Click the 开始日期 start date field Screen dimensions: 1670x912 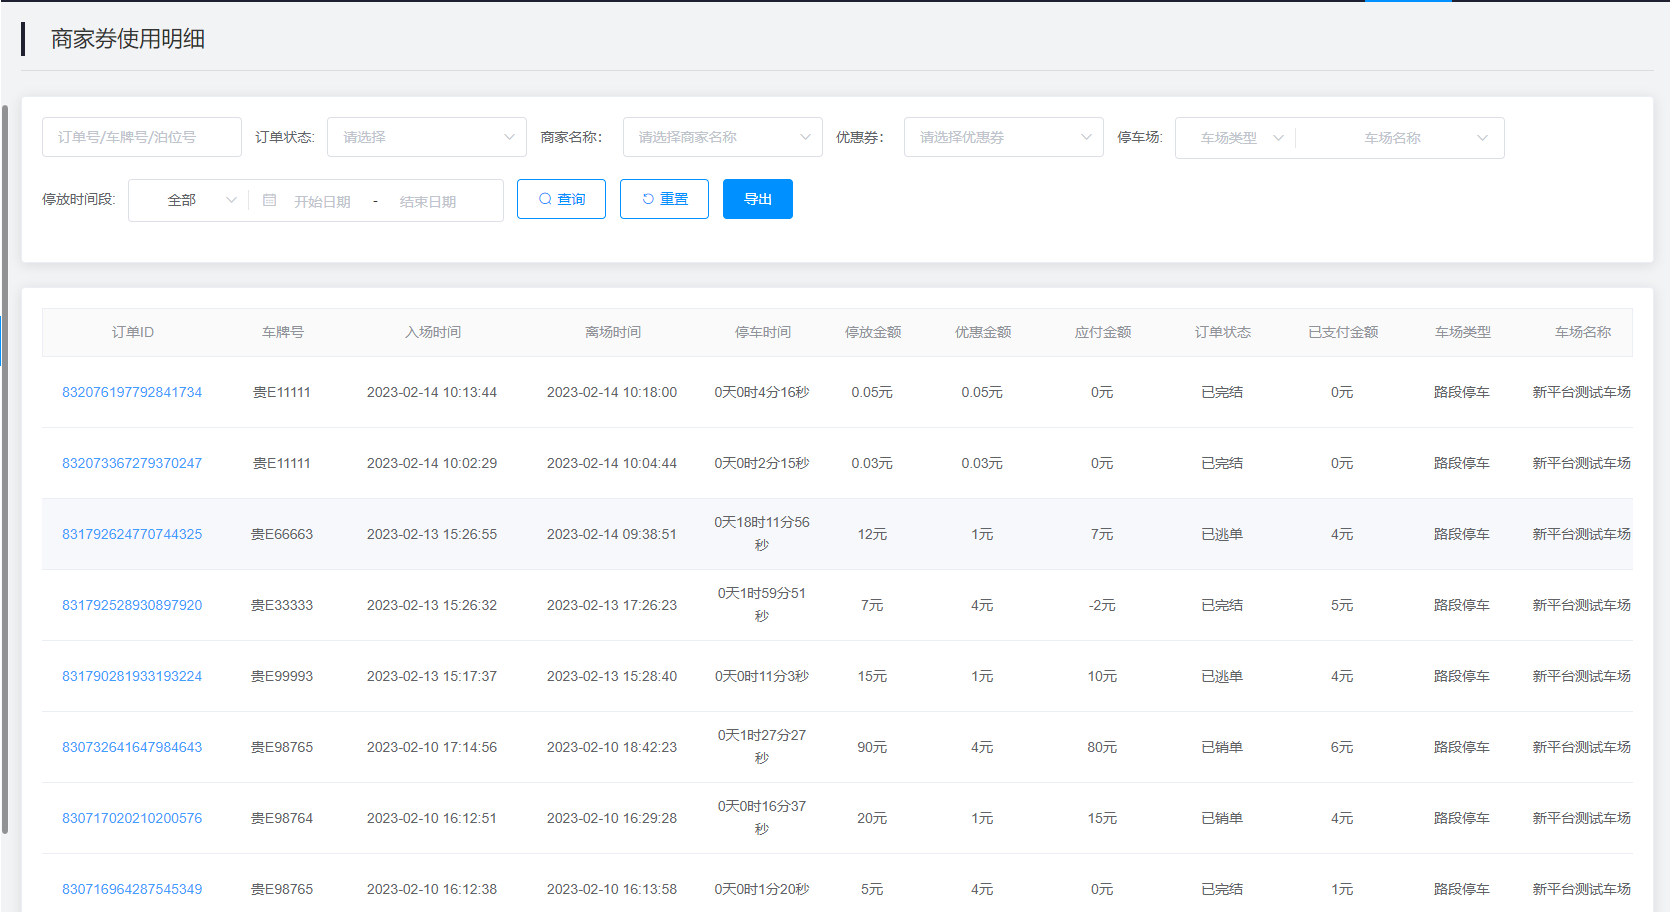[x=322, y=201]
